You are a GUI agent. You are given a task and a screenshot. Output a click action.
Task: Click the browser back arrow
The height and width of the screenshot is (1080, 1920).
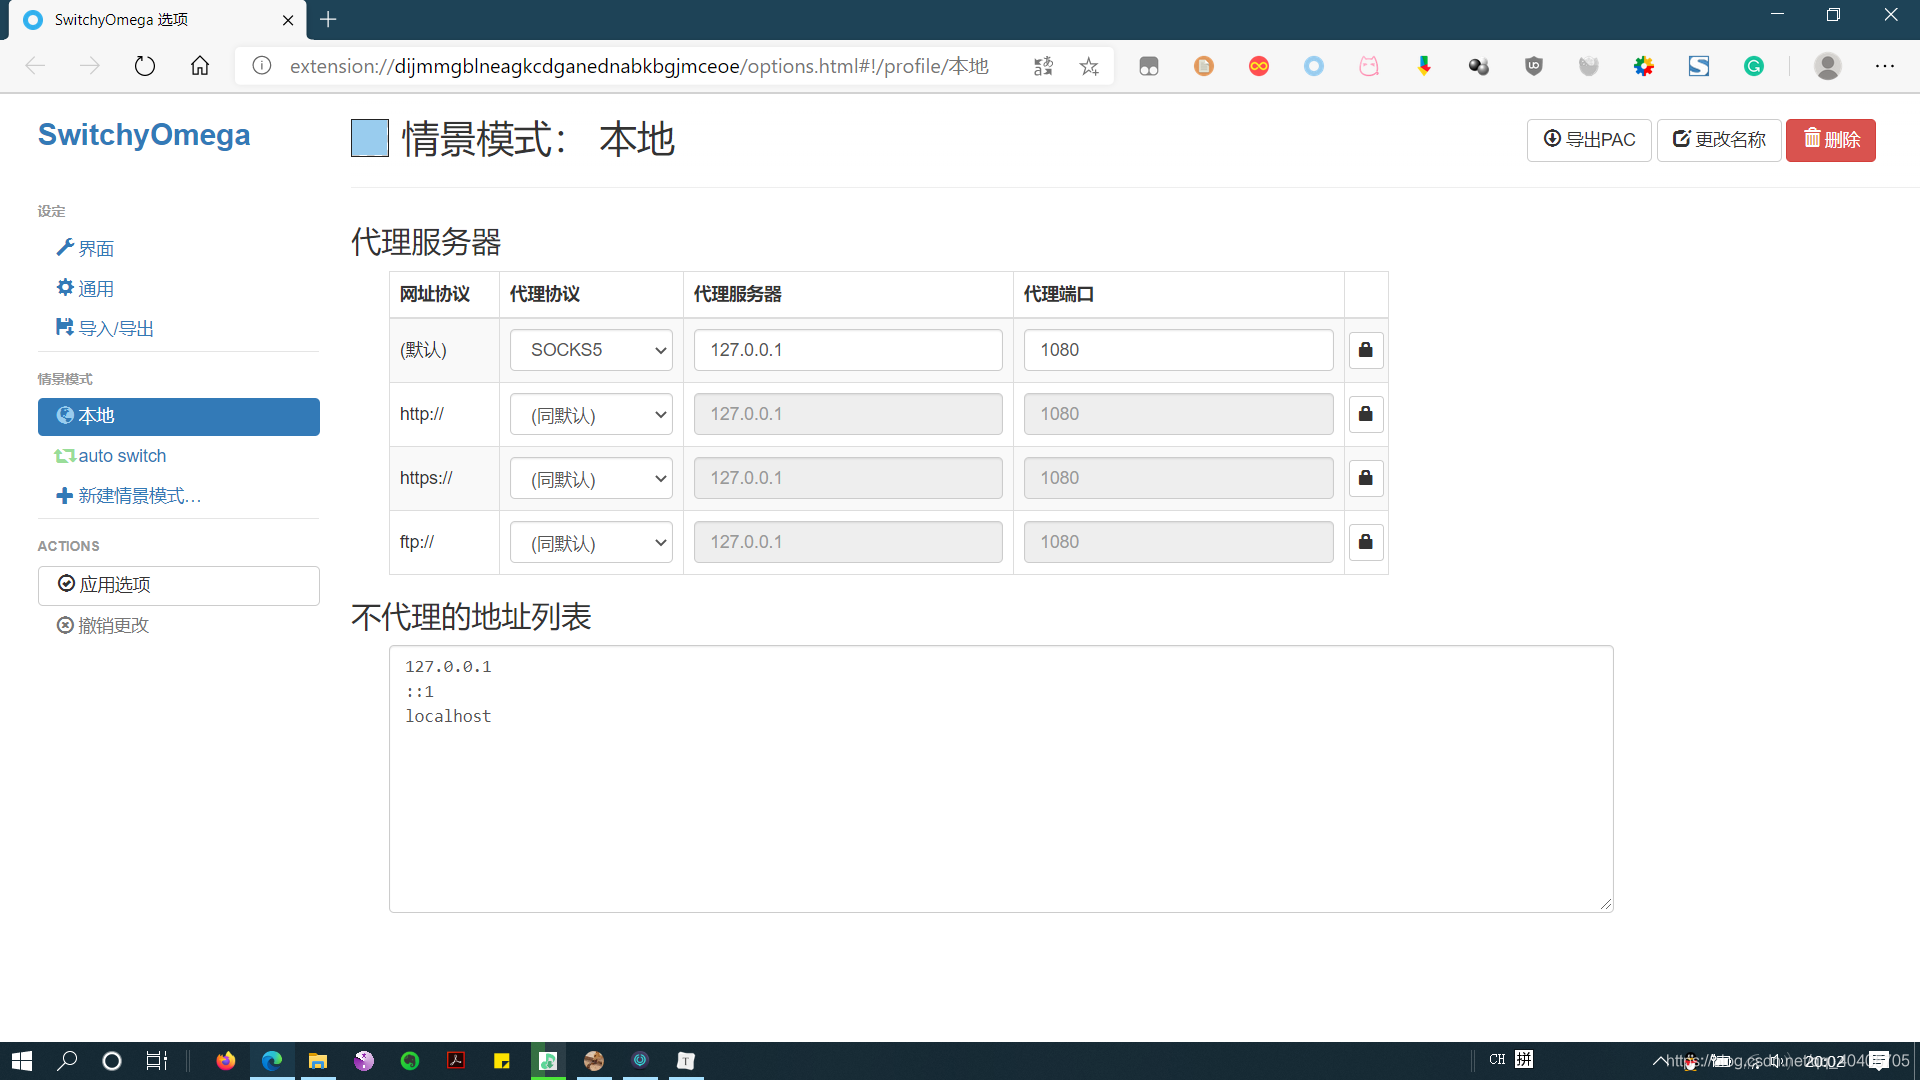(x=35, y=66)
